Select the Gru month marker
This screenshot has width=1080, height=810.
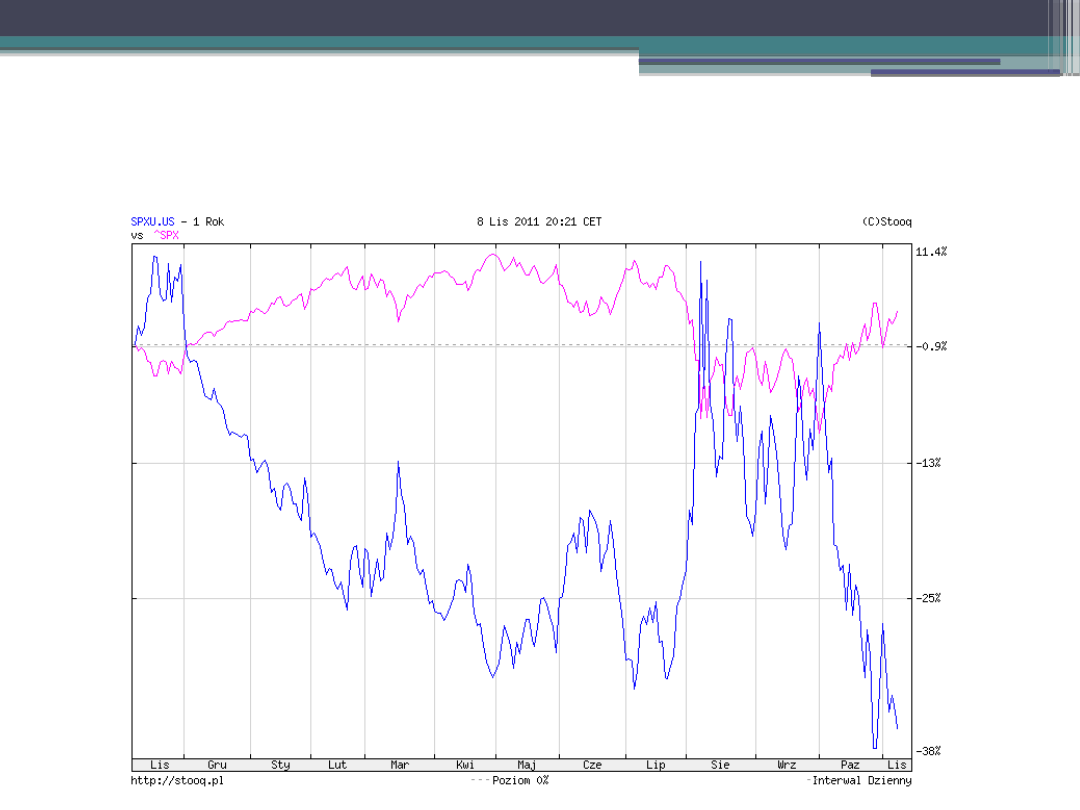(217, 765)
